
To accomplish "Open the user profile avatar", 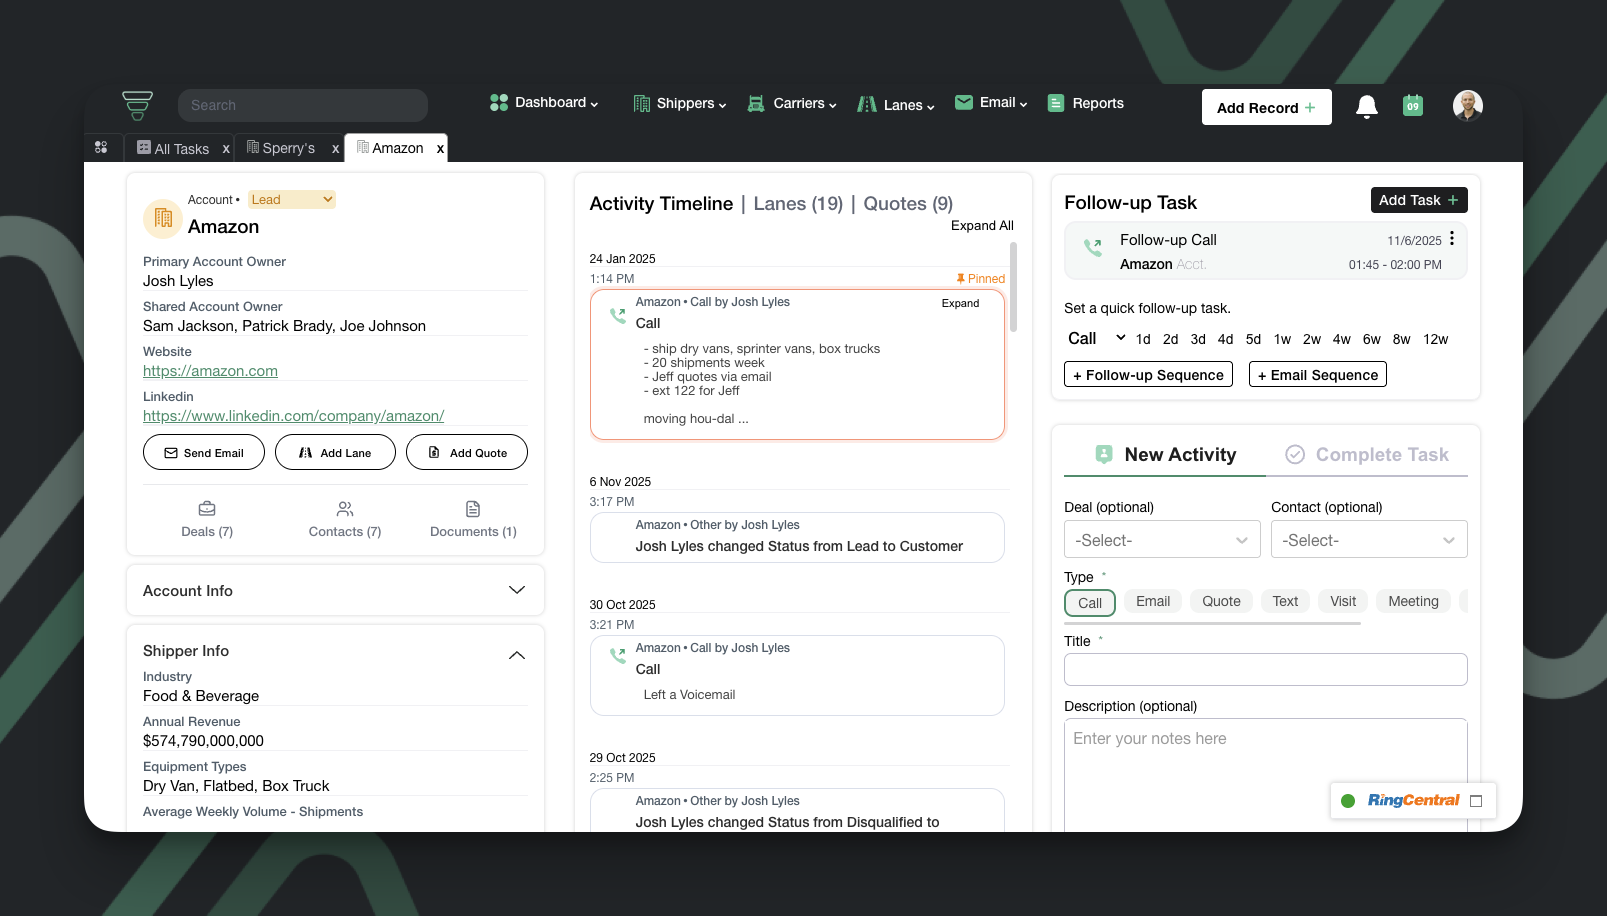I will click(1467, 105).
